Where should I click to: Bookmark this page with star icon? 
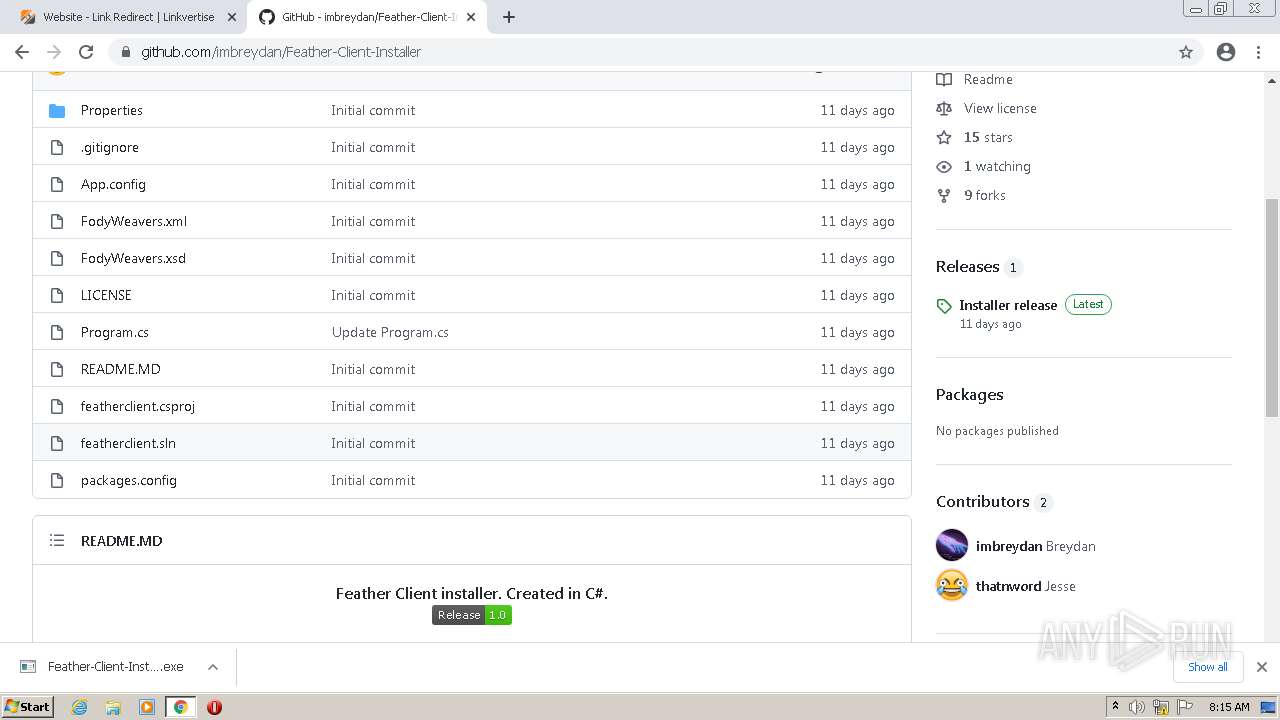tap(1186, 52)
